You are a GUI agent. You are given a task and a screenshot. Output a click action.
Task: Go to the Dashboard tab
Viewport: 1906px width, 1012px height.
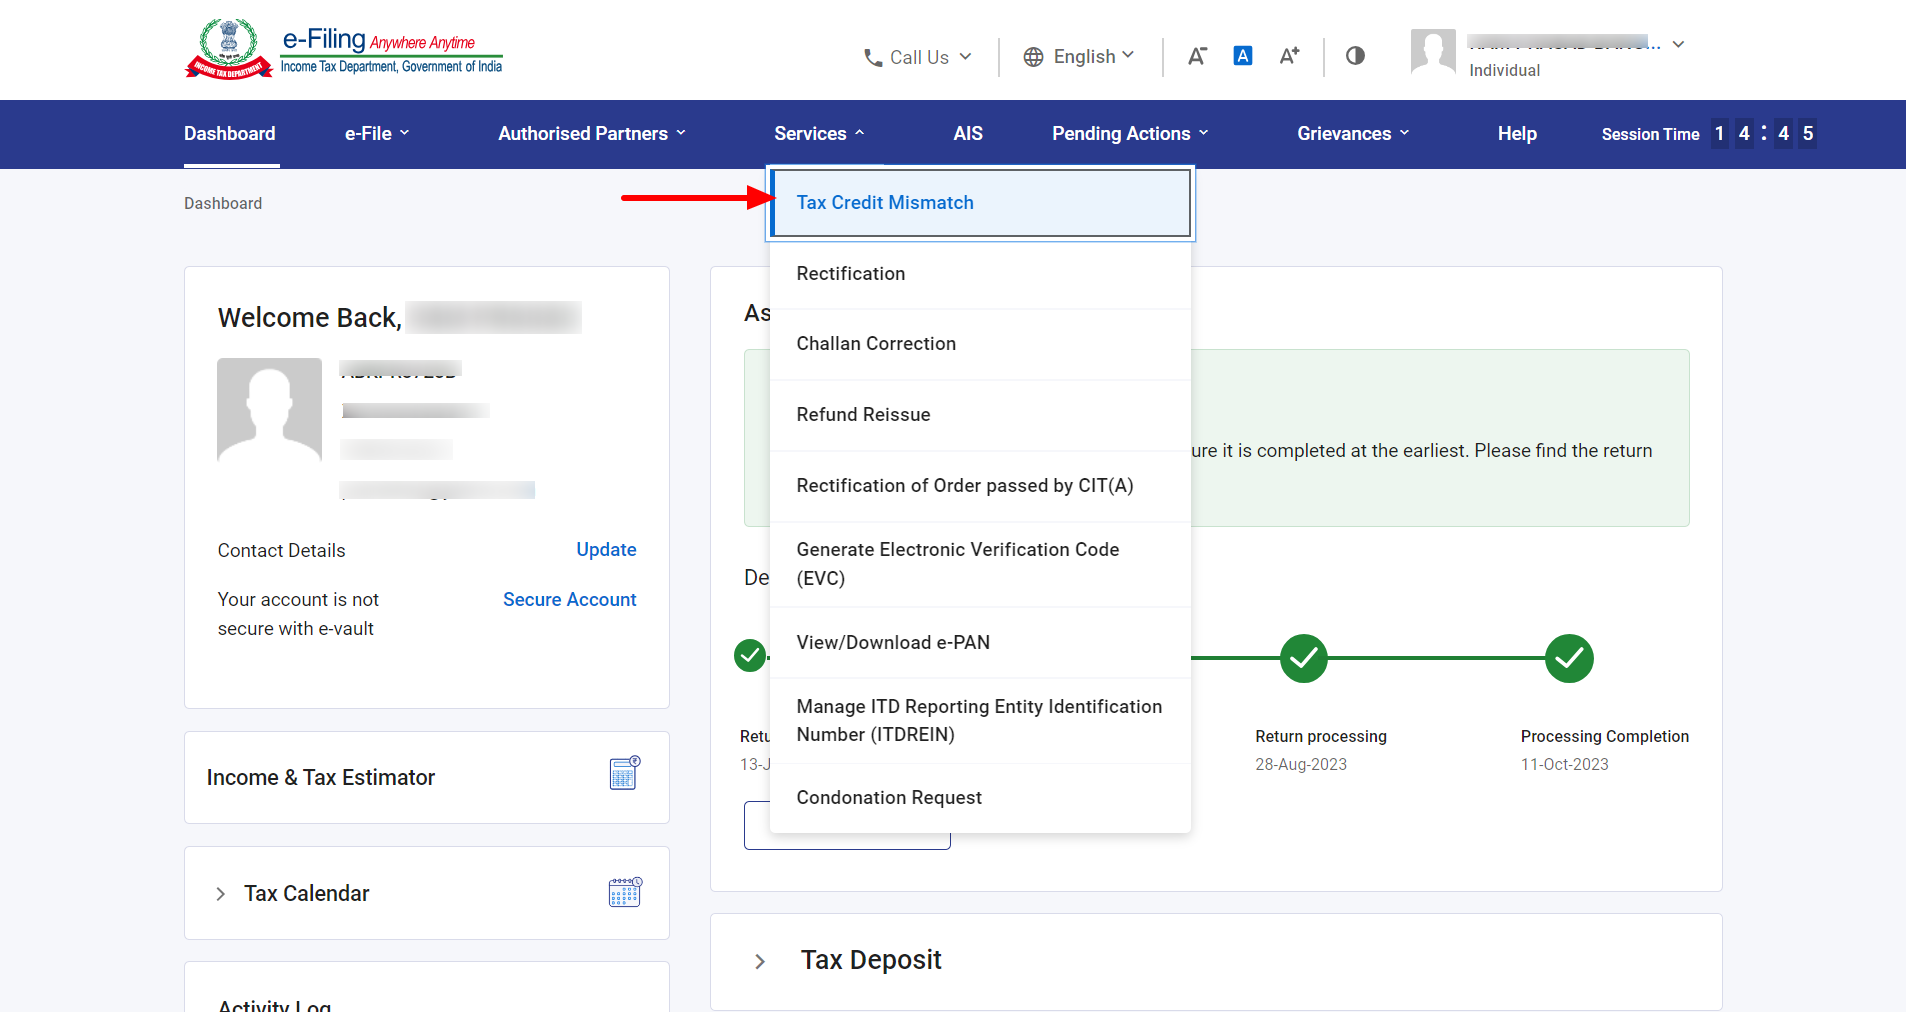[x=230, y=133]
